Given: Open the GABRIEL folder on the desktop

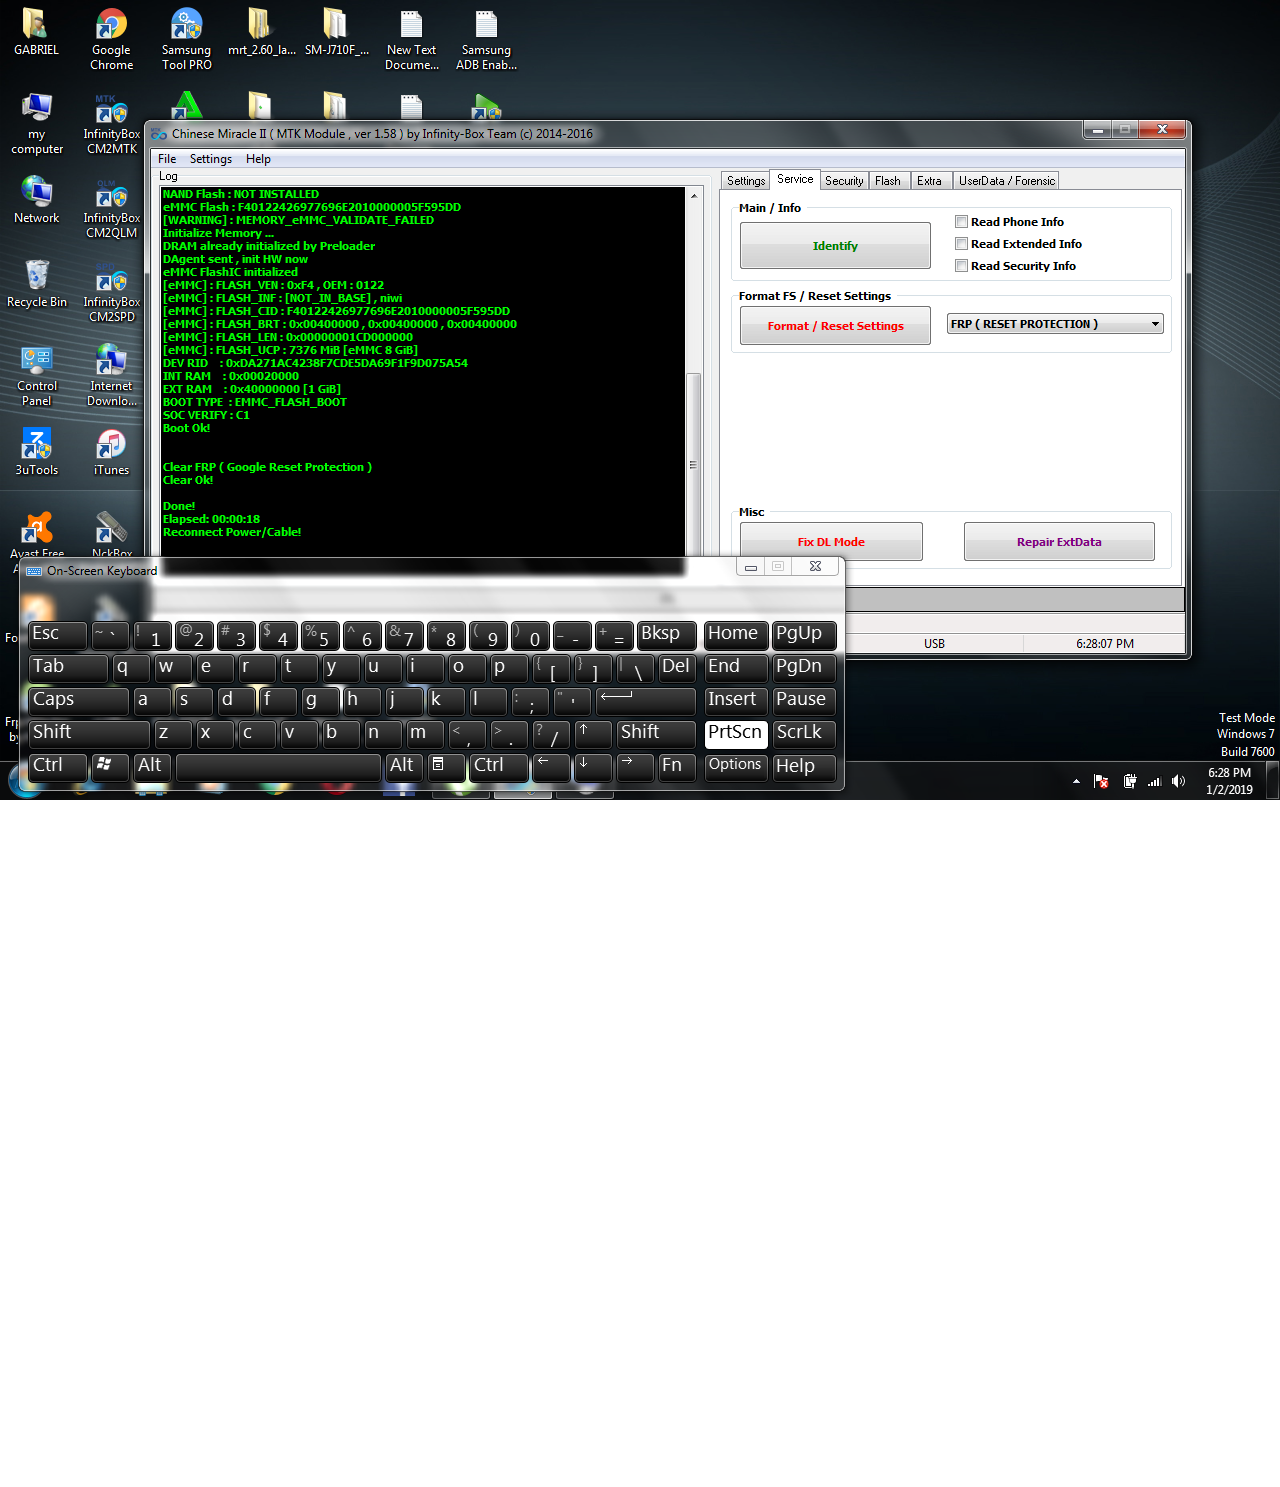Looking at the screenshot, I should coord(36,33).
